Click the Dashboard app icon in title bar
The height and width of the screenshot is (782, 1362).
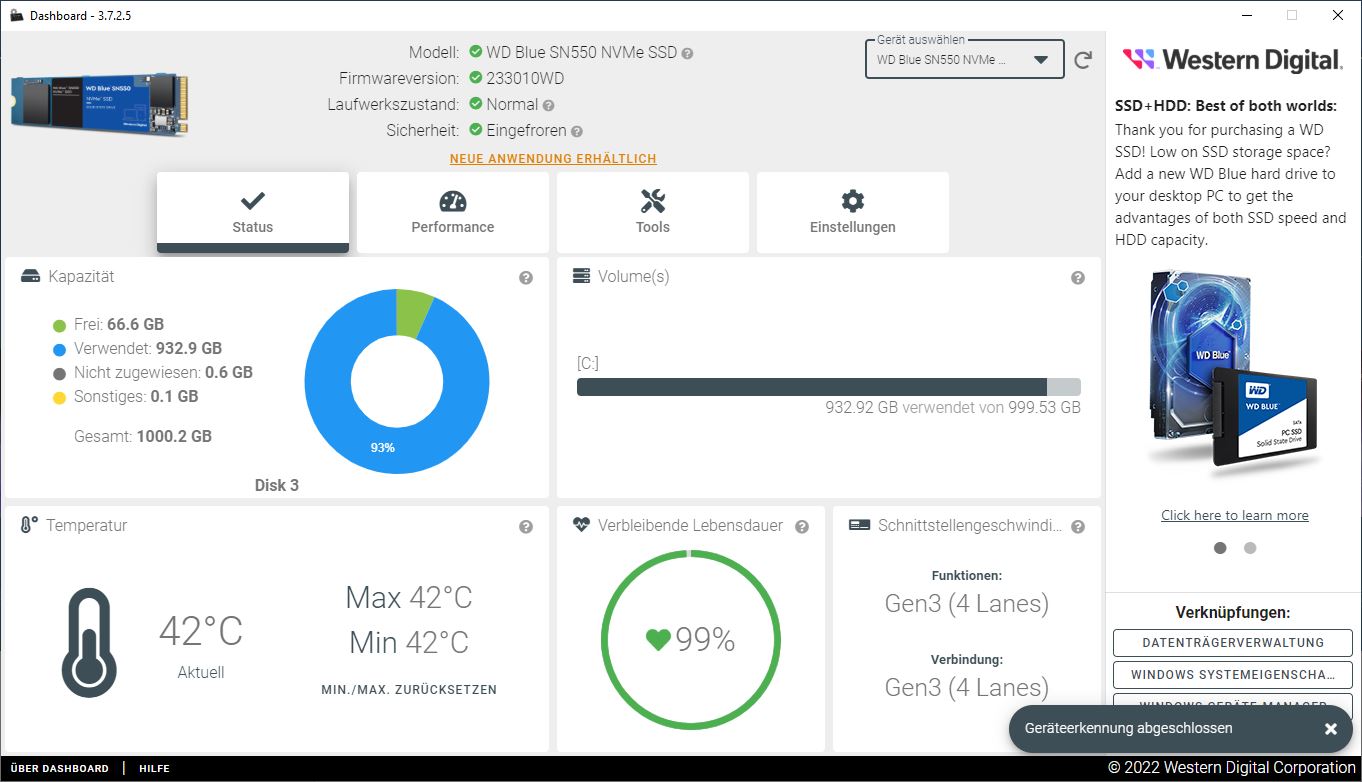[16, 16]
